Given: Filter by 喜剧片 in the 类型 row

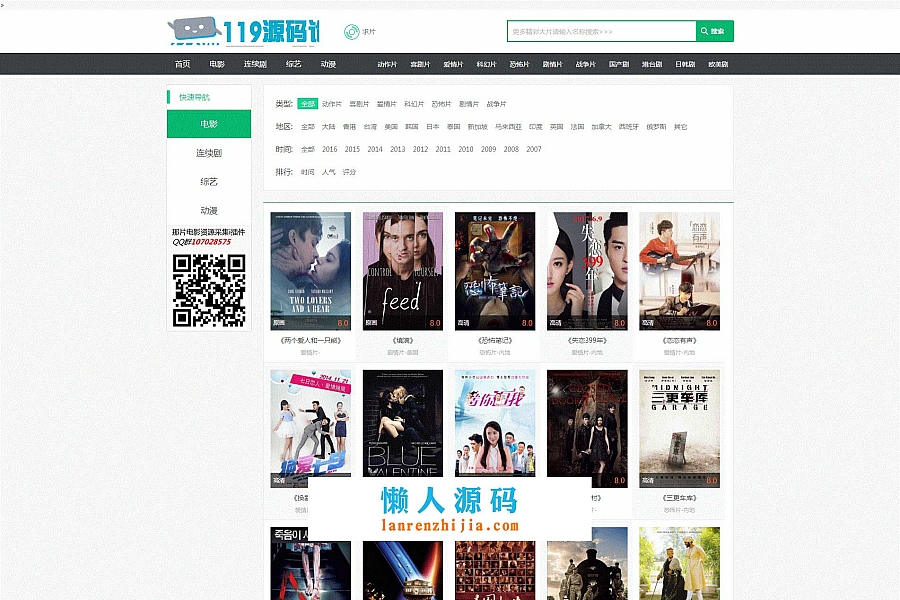Looking at the screenshot, I should (x=359, y=104).
